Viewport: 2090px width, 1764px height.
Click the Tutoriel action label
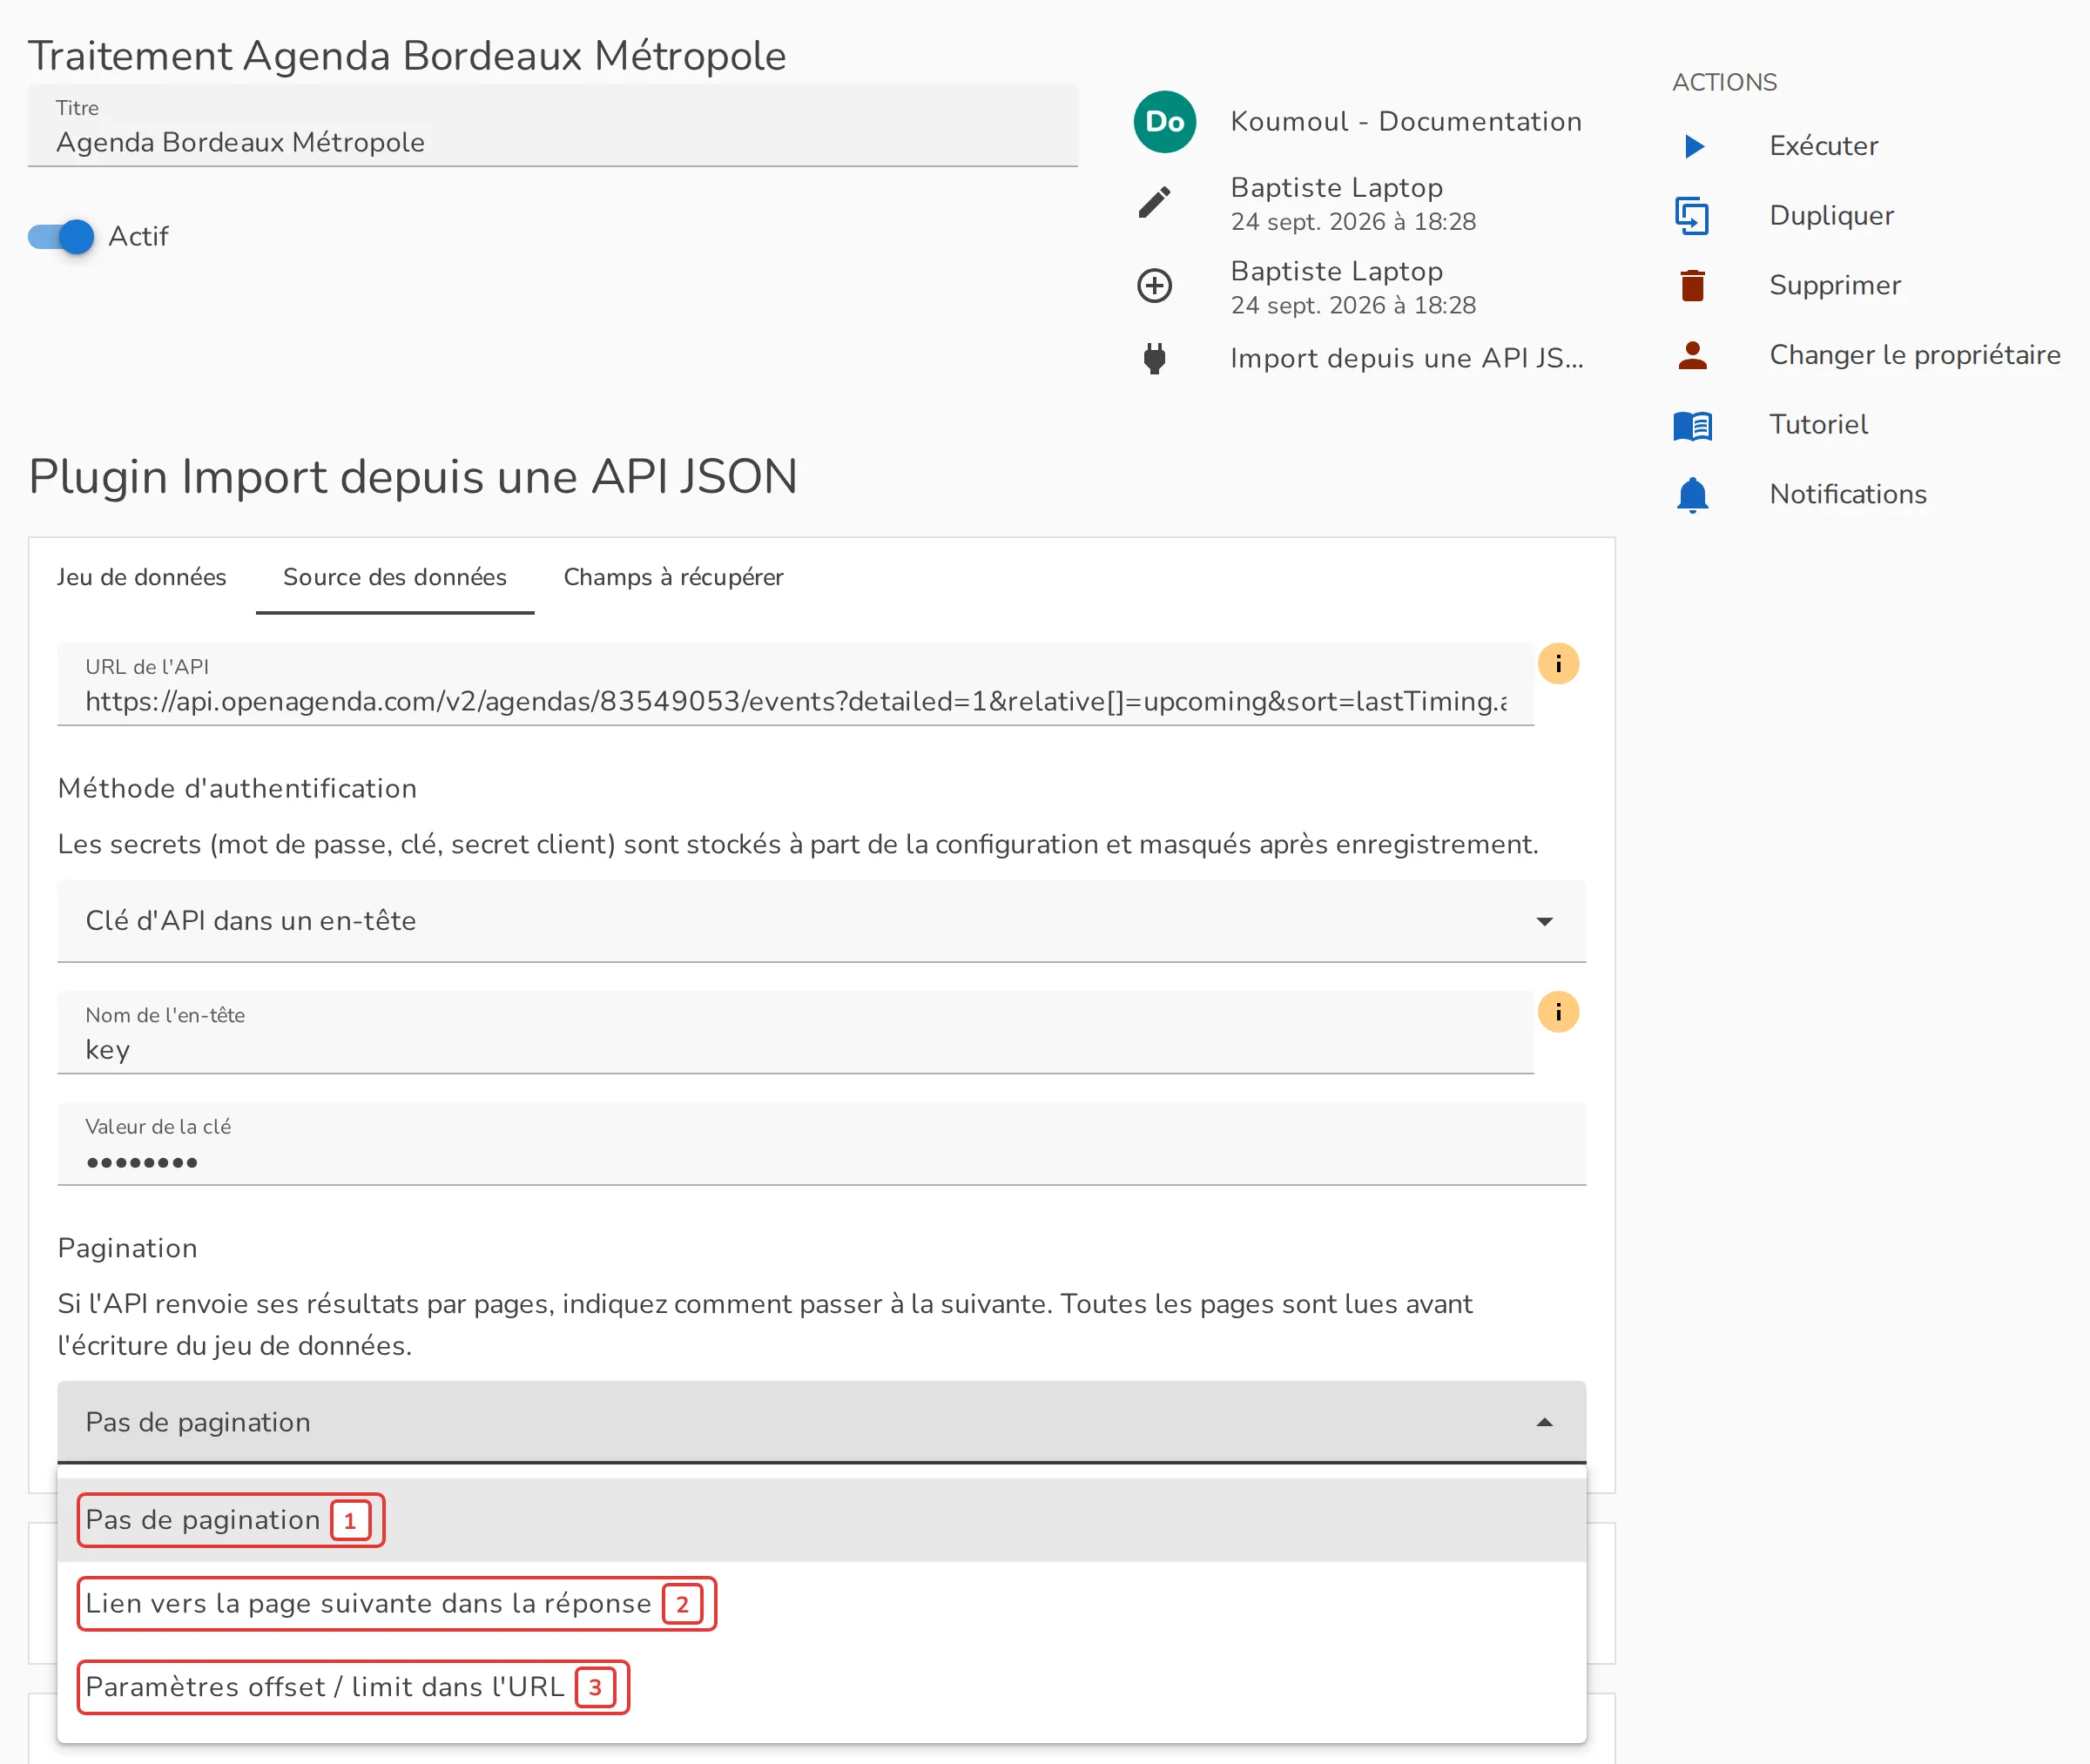coord(1818,425)
